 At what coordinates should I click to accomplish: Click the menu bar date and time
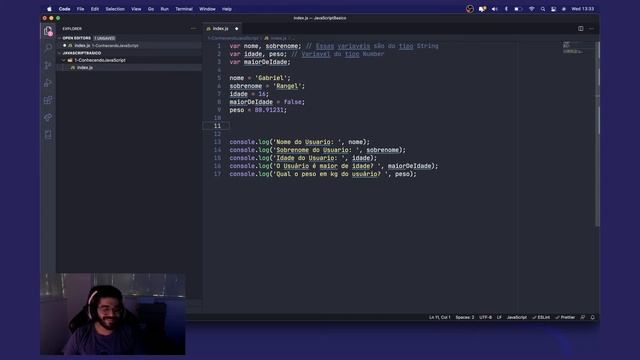(583, 9)
